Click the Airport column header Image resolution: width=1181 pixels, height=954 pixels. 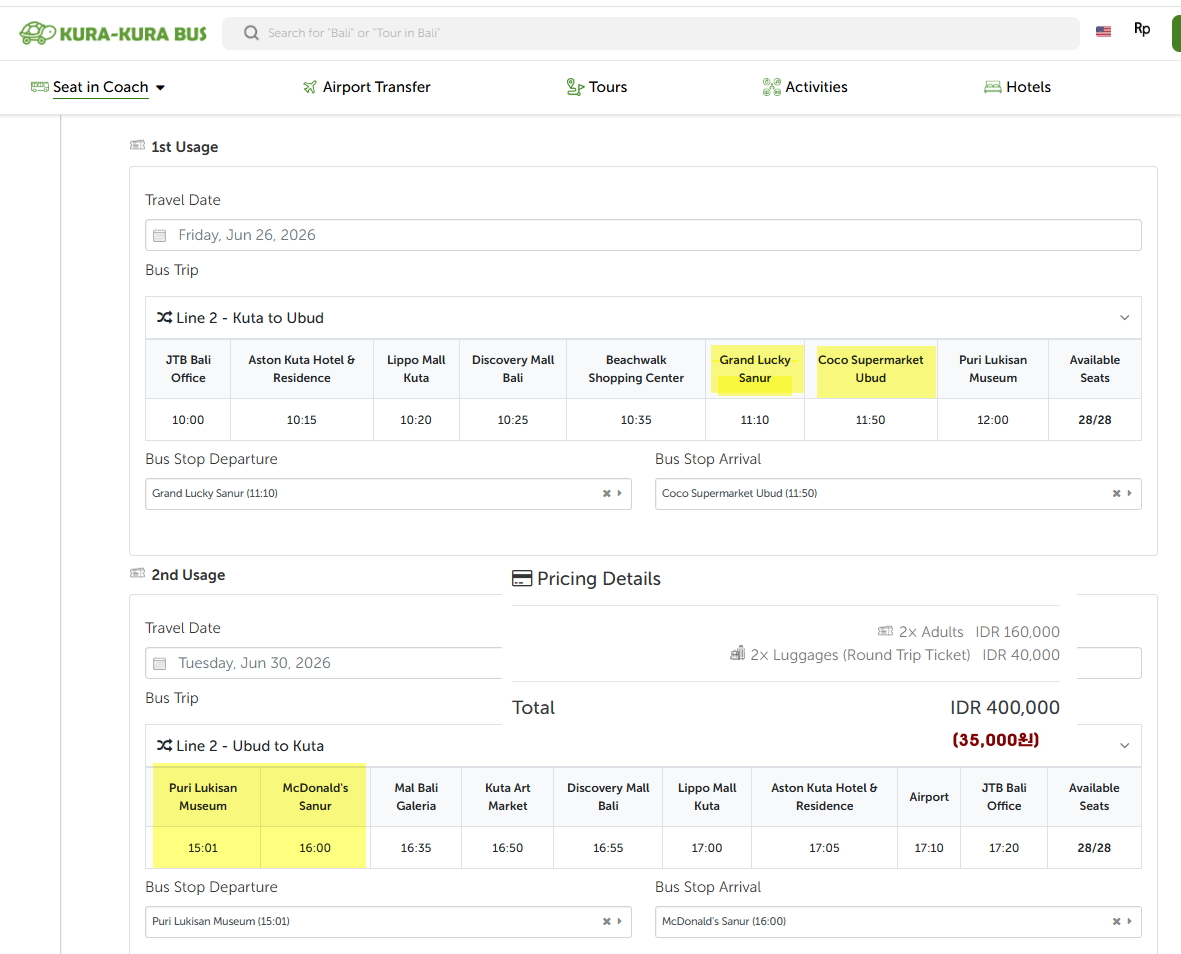(929, 797)
